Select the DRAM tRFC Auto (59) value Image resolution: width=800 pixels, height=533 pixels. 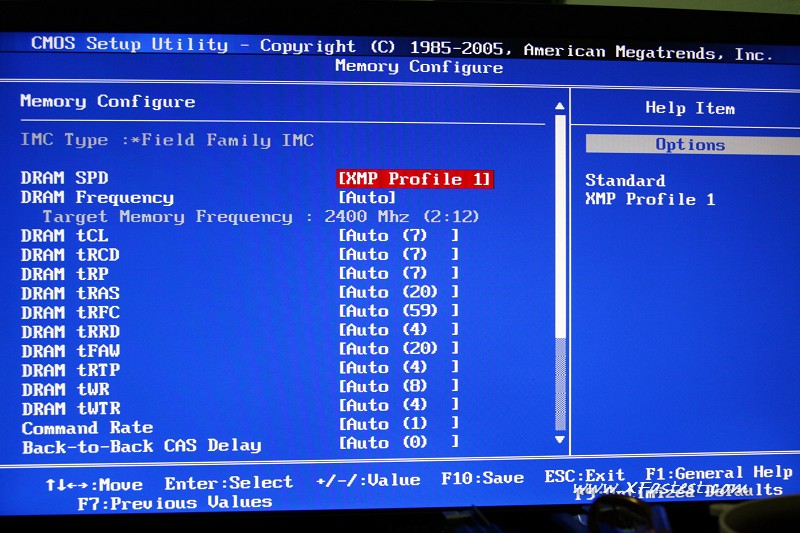point(398,311)
